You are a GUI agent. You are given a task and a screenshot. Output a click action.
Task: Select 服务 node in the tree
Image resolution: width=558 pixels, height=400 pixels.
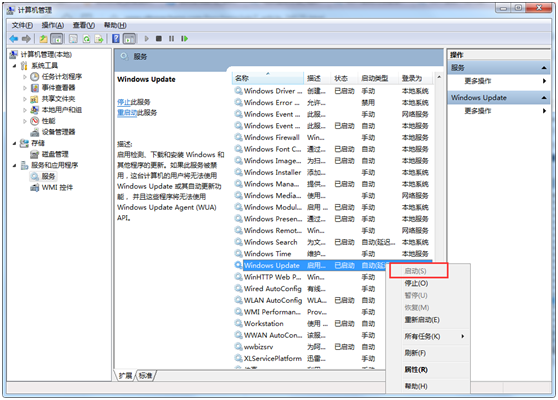click(x=48, y=176)
